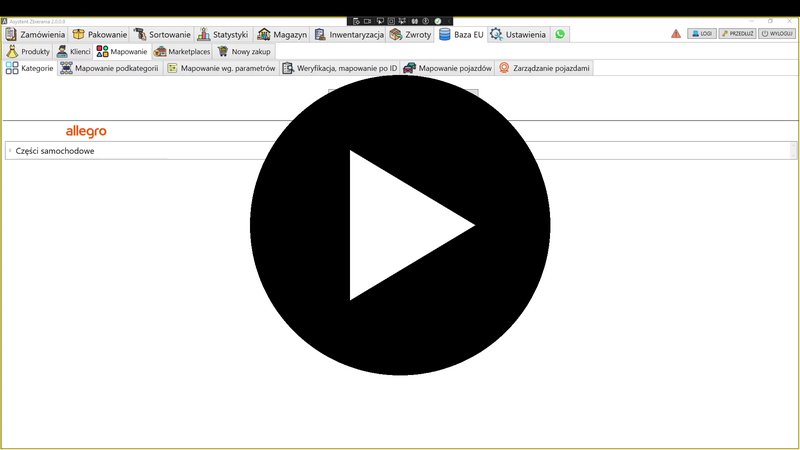Click the video camera icon in recorder bar
800x450 pixels.
(367, 21)
